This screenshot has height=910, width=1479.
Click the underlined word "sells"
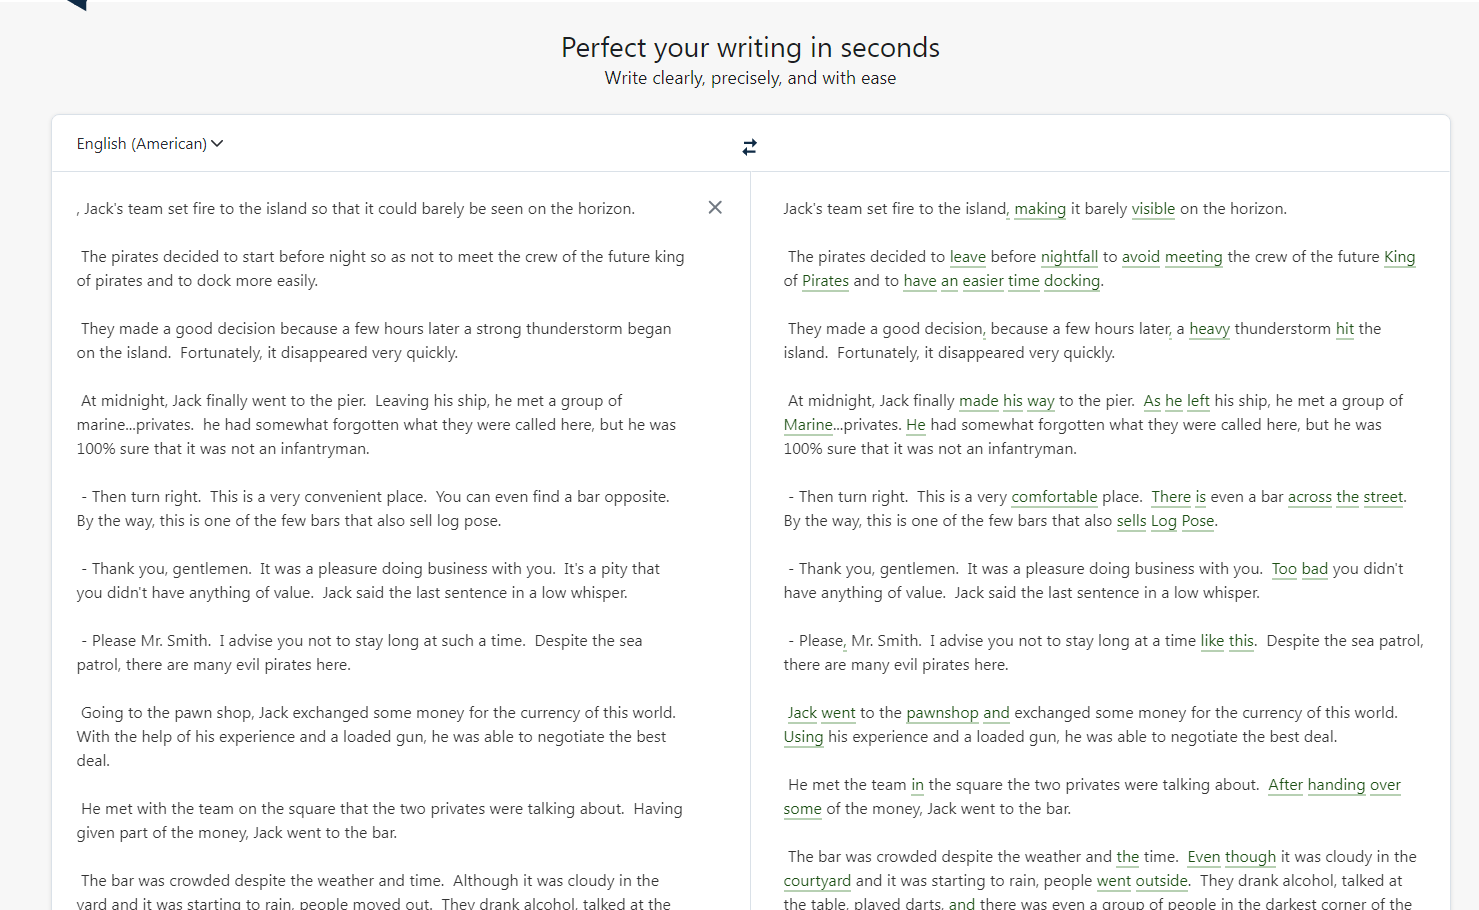point(1131,521)
